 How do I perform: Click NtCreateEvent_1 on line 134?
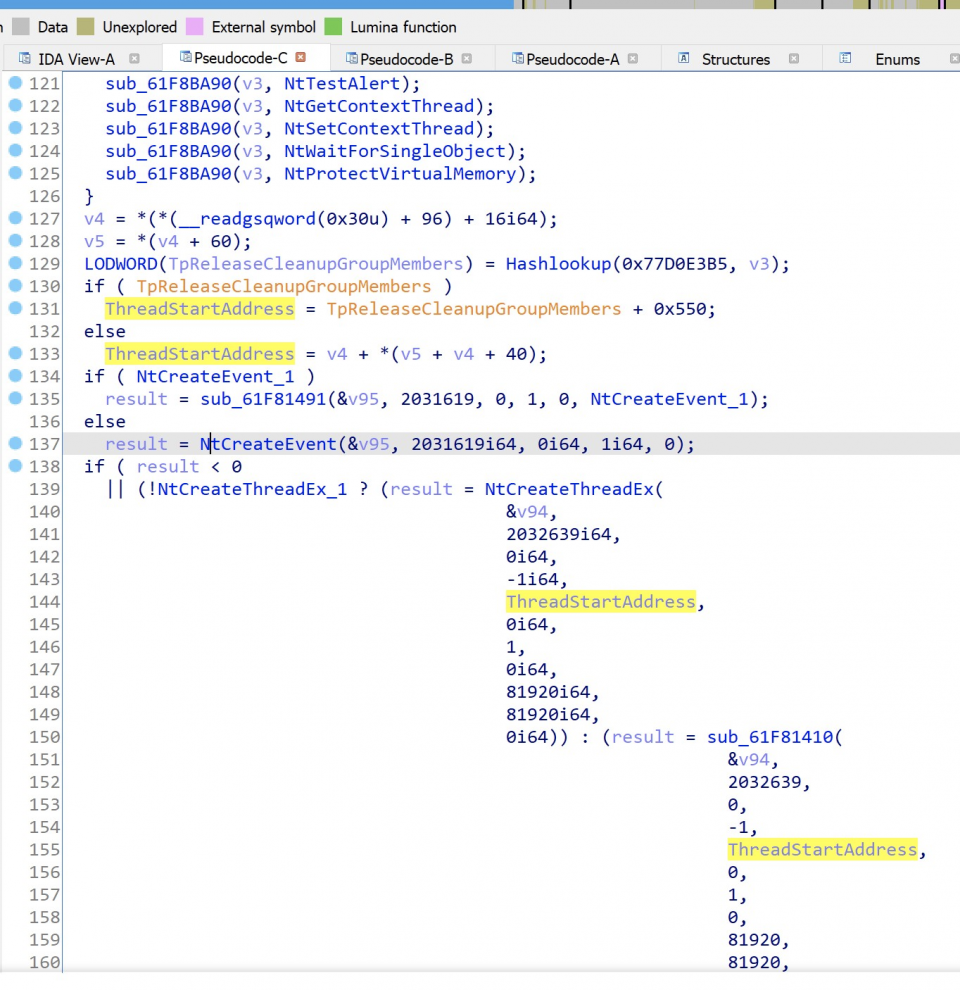pos(215,377)
